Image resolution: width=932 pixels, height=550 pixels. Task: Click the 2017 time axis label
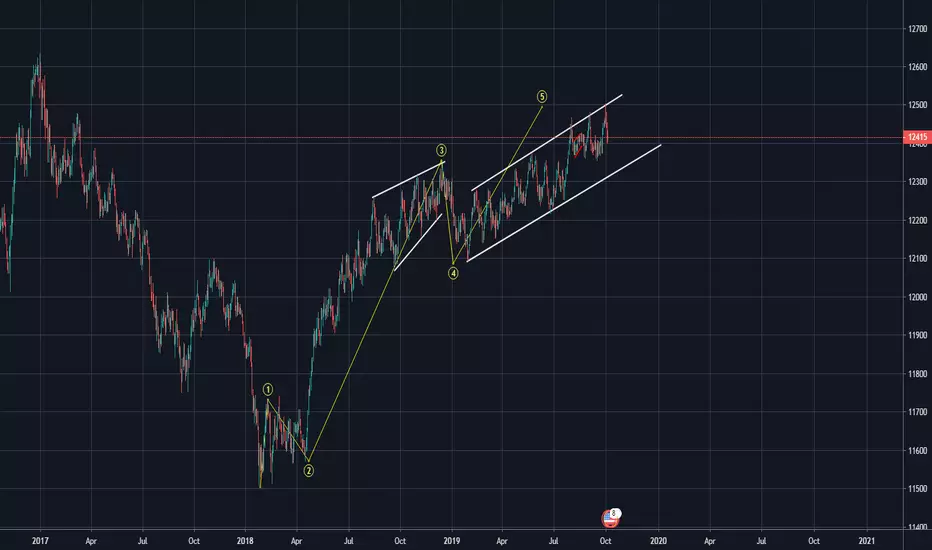click(40, 540)
